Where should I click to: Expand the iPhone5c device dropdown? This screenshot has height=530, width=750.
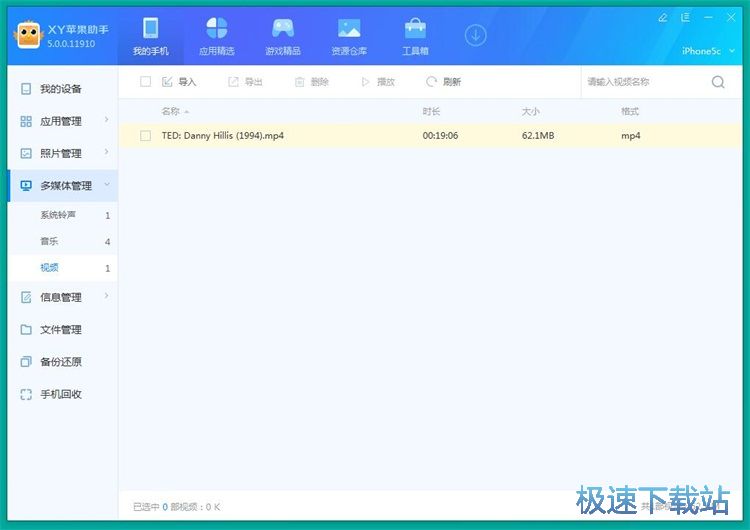tap(708, 51)
